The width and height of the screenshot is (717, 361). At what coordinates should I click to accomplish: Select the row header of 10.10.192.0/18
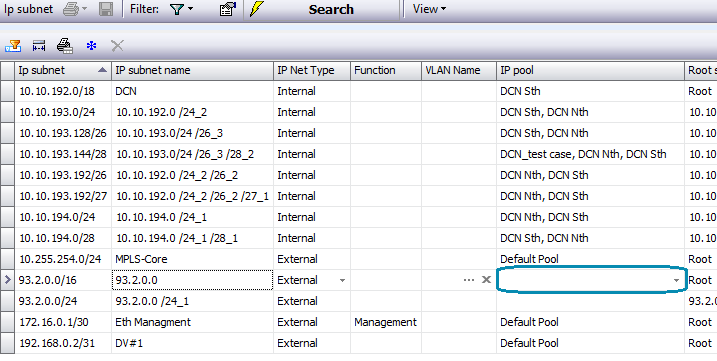coord(7,91)
